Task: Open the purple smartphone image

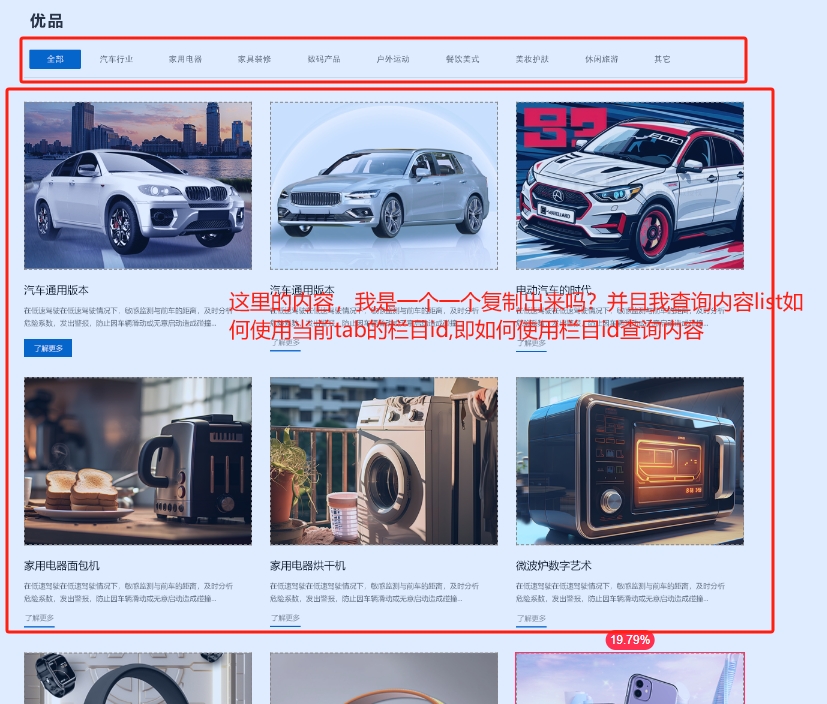Action: pyautogui.click(x=630, y=678)
